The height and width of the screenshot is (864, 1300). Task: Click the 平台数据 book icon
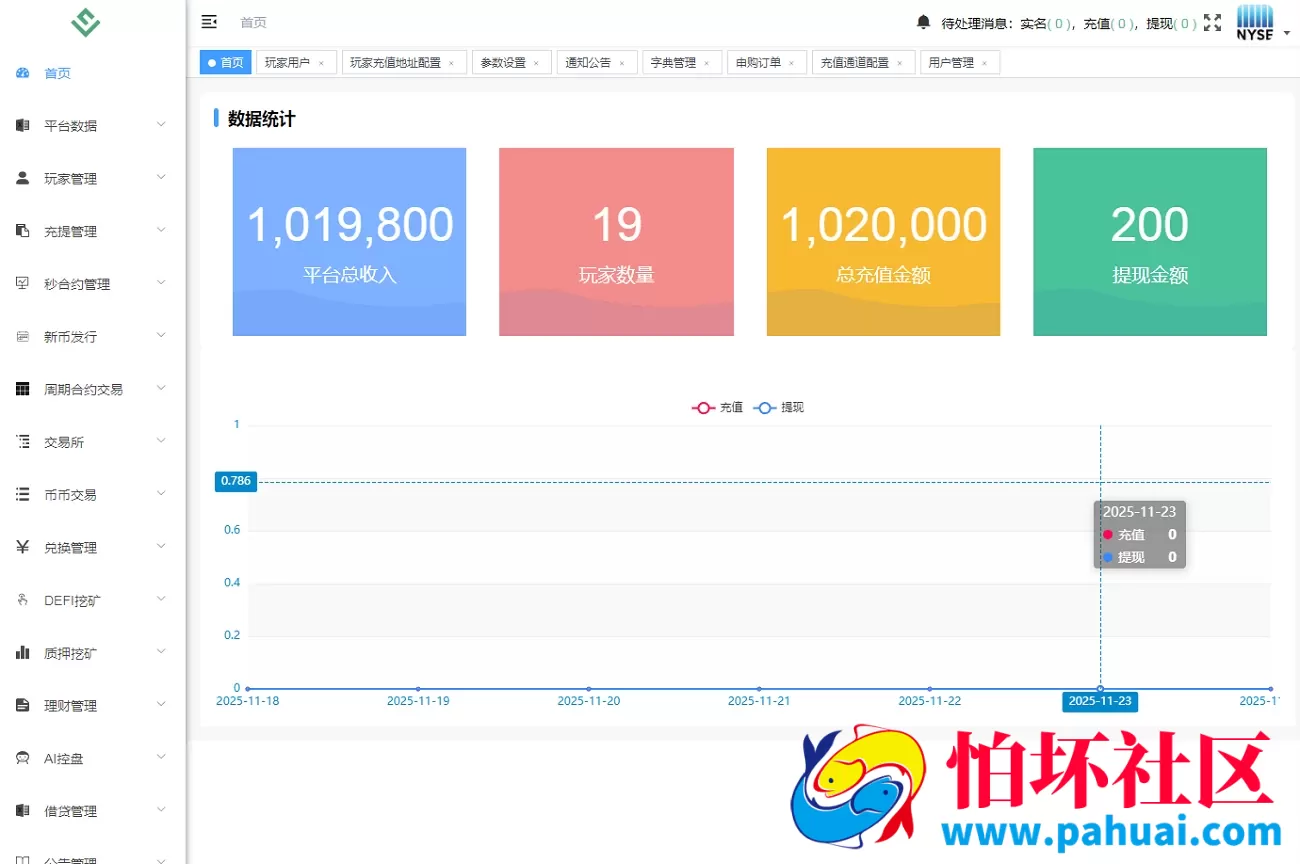click(23, 126)
